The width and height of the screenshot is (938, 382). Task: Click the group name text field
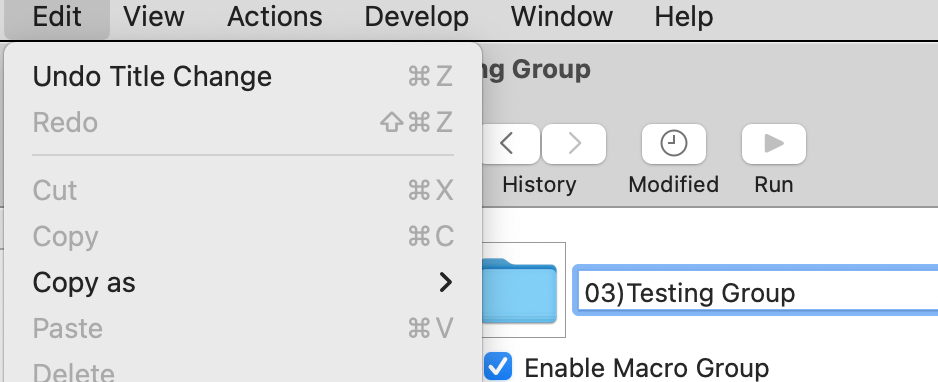756,293
